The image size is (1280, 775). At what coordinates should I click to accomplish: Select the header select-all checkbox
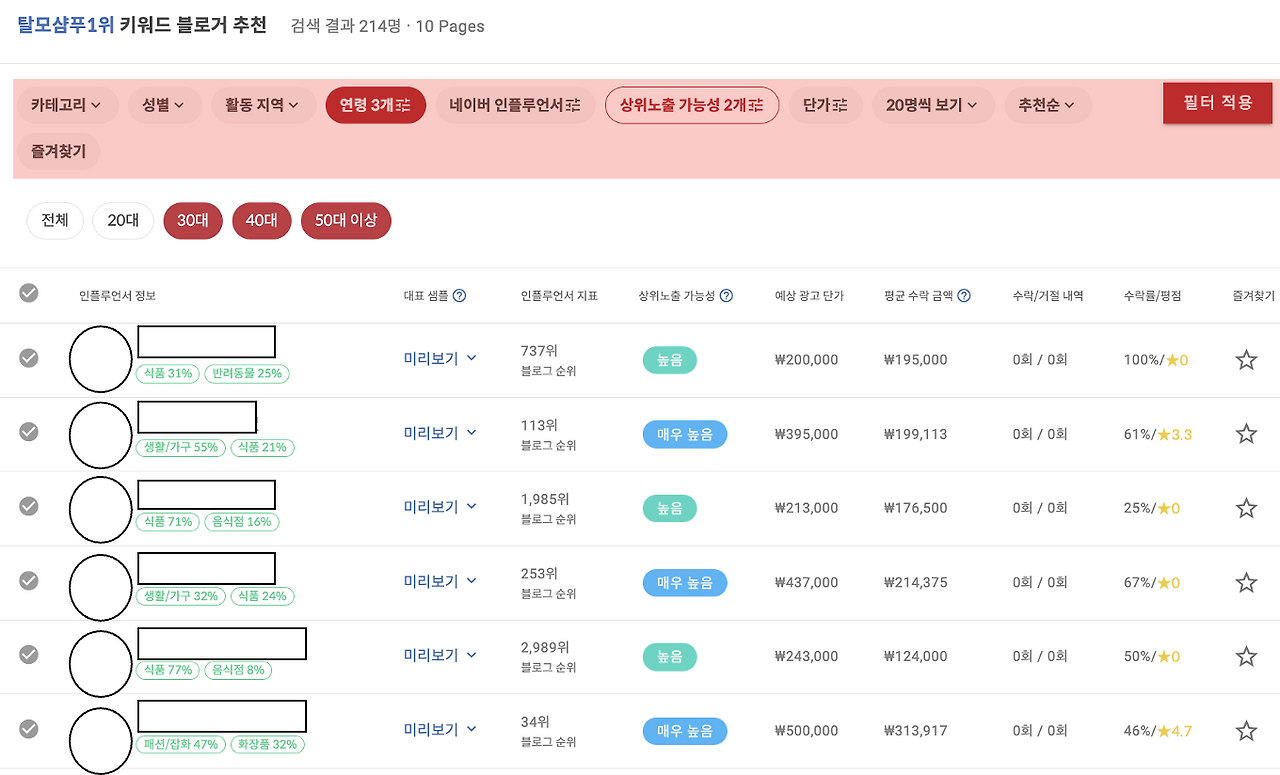coord(28,293)
